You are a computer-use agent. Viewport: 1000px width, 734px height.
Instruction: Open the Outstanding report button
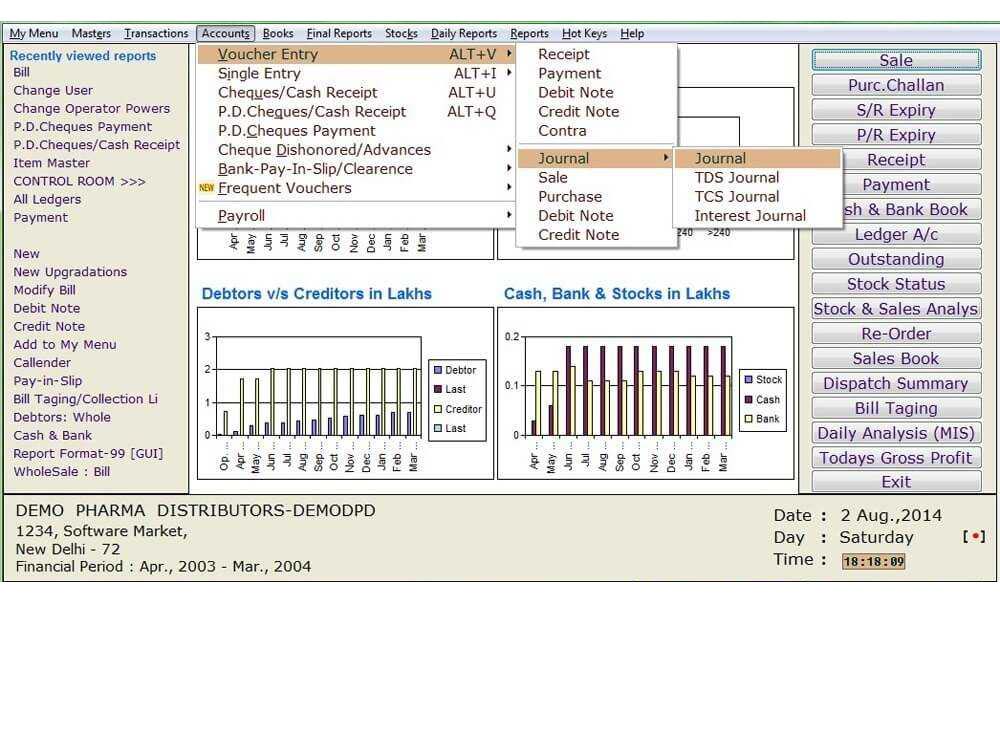pos(896,260)
